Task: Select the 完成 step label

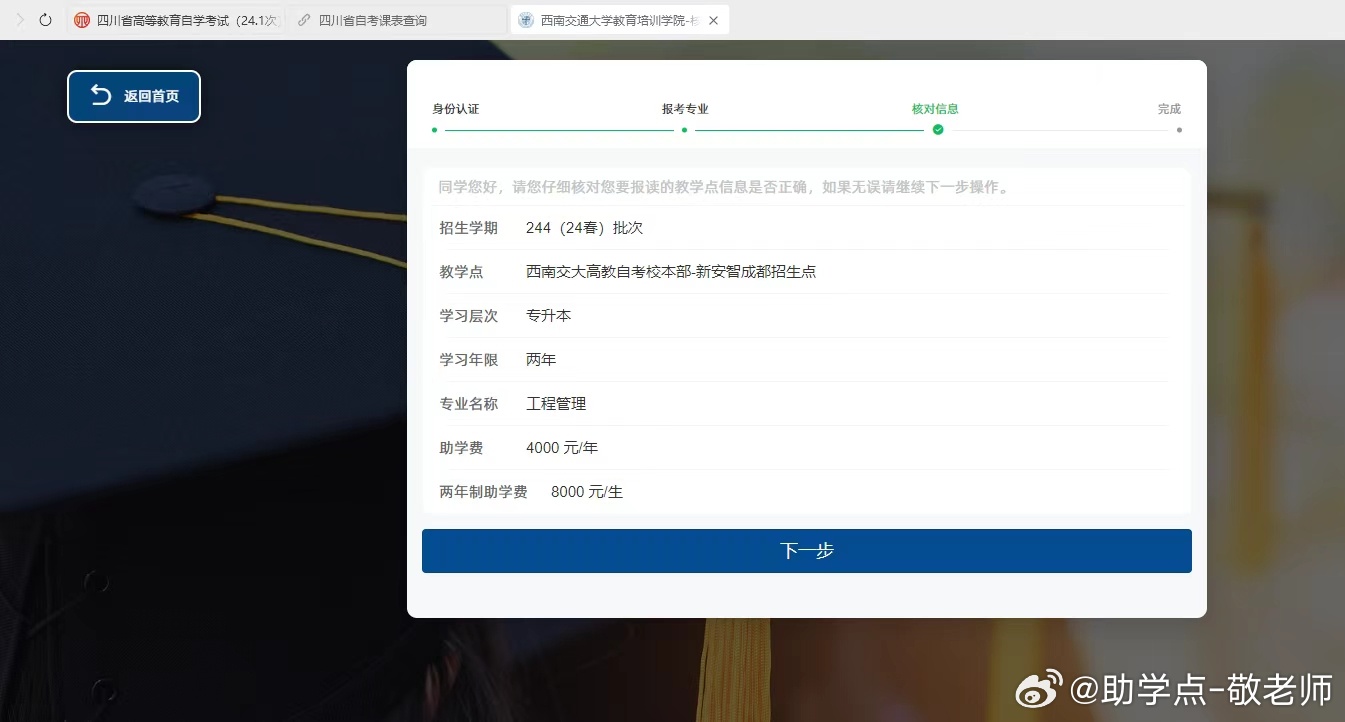Action: [x=1169, y=109]
